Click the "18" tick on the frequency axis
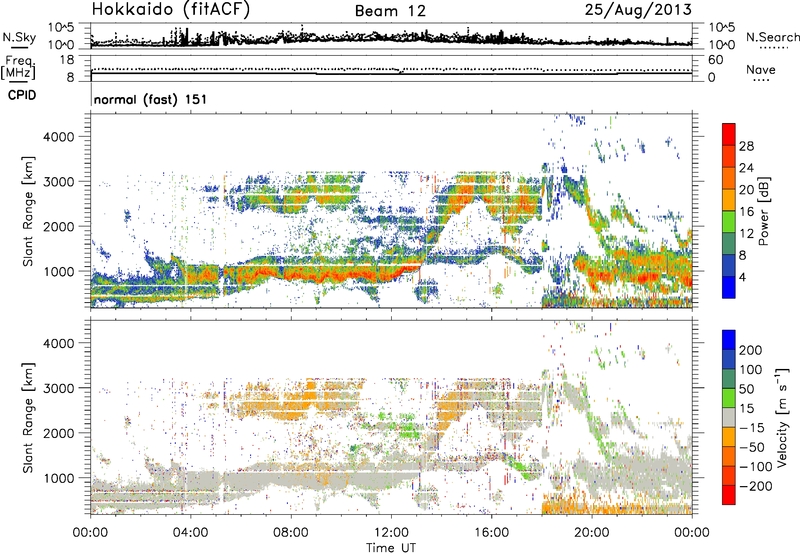 pos(66,60)
